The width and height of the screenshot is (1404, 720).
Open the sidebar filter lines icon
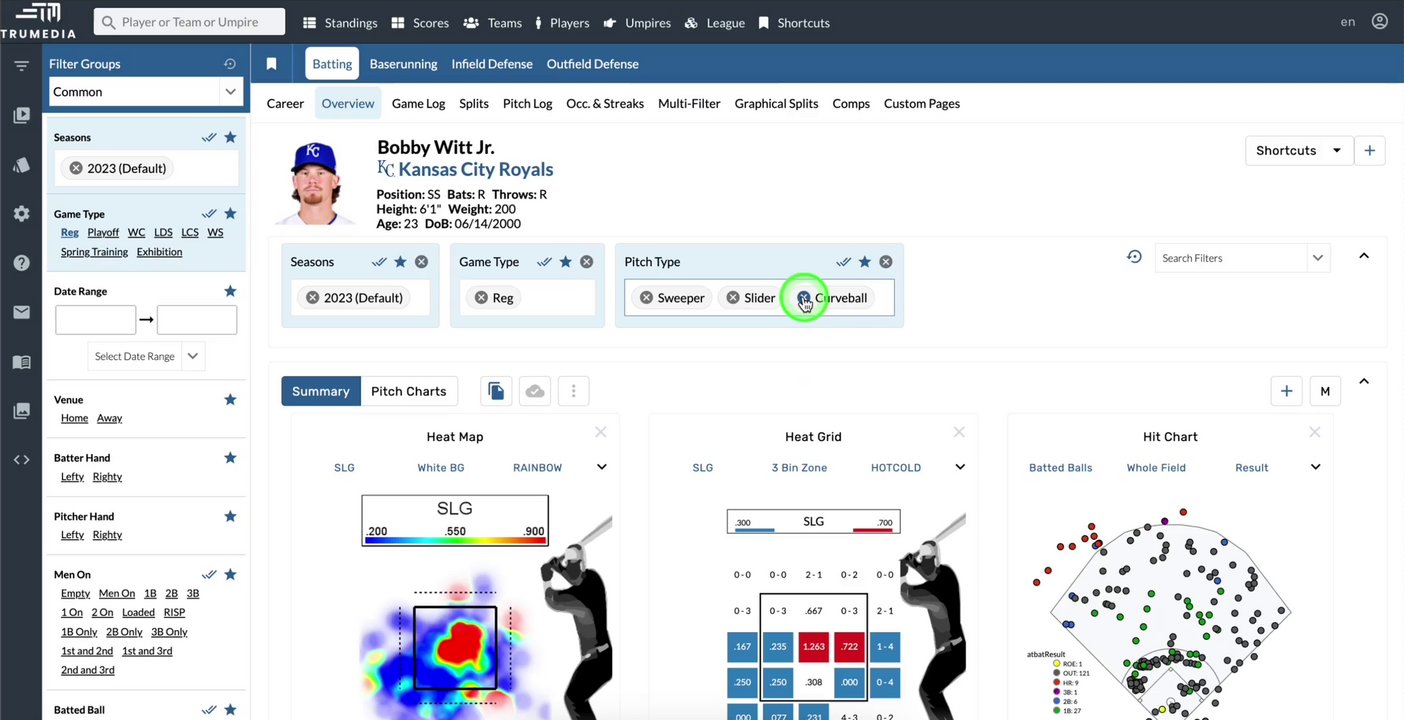pos(21,66)
